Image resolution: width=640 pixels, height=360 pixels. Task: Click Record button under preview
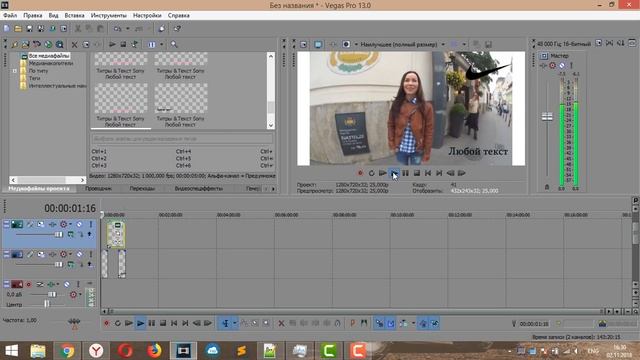(360, 173)
